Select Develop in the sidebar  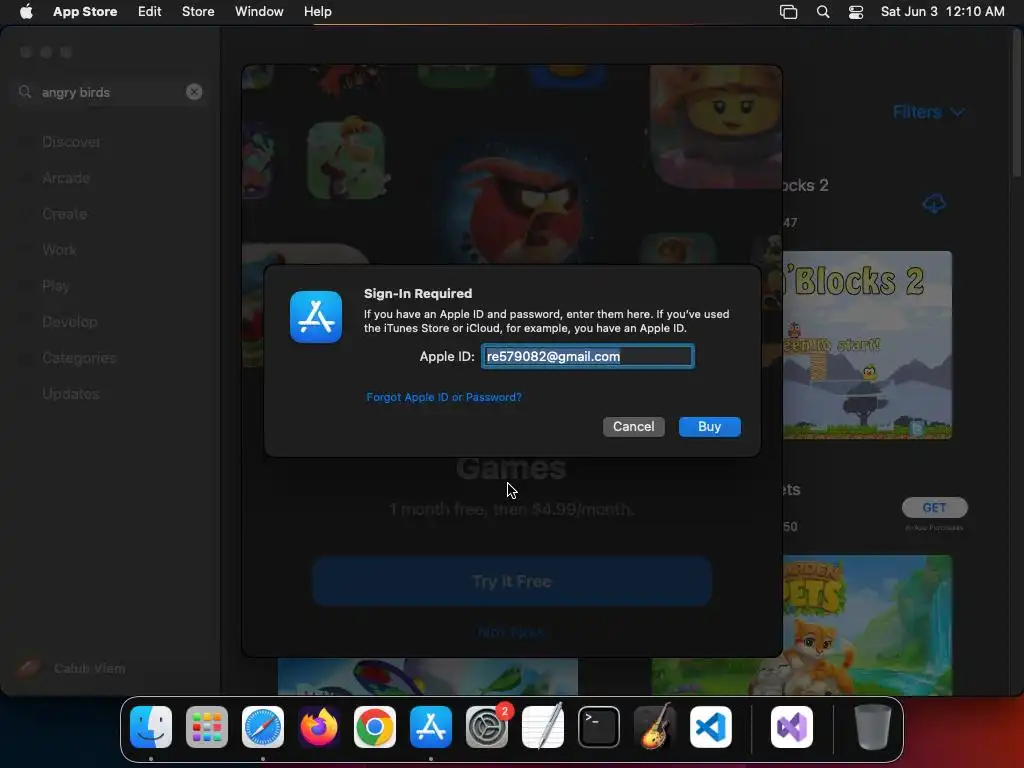coord(70,322)
